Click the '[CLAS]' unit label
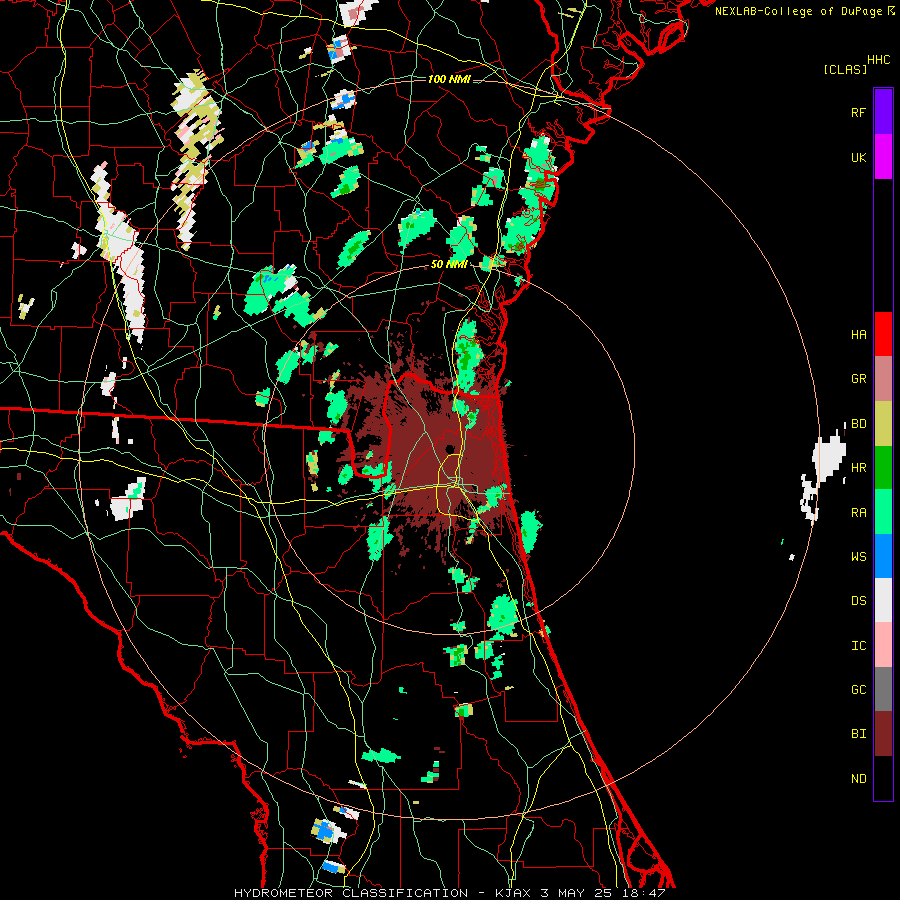 coord(845,69)
